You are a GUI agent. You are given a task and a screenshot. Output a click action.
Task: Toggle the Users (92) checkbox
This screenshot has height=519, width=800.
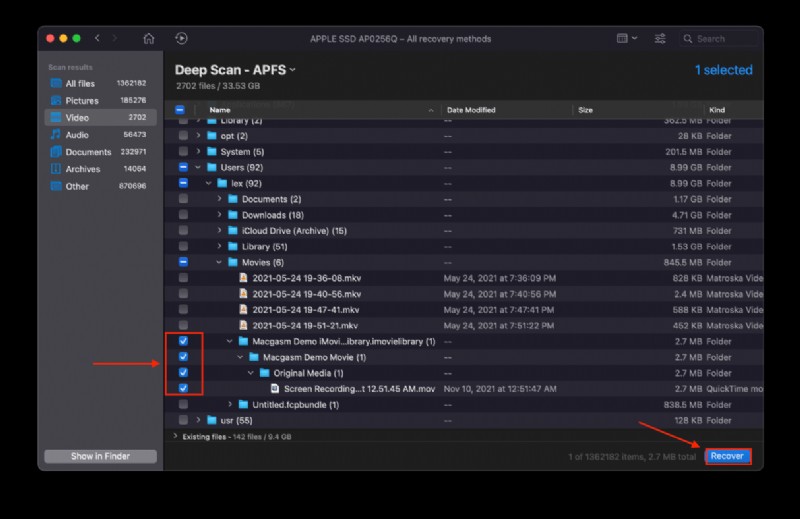pos(183,167)
